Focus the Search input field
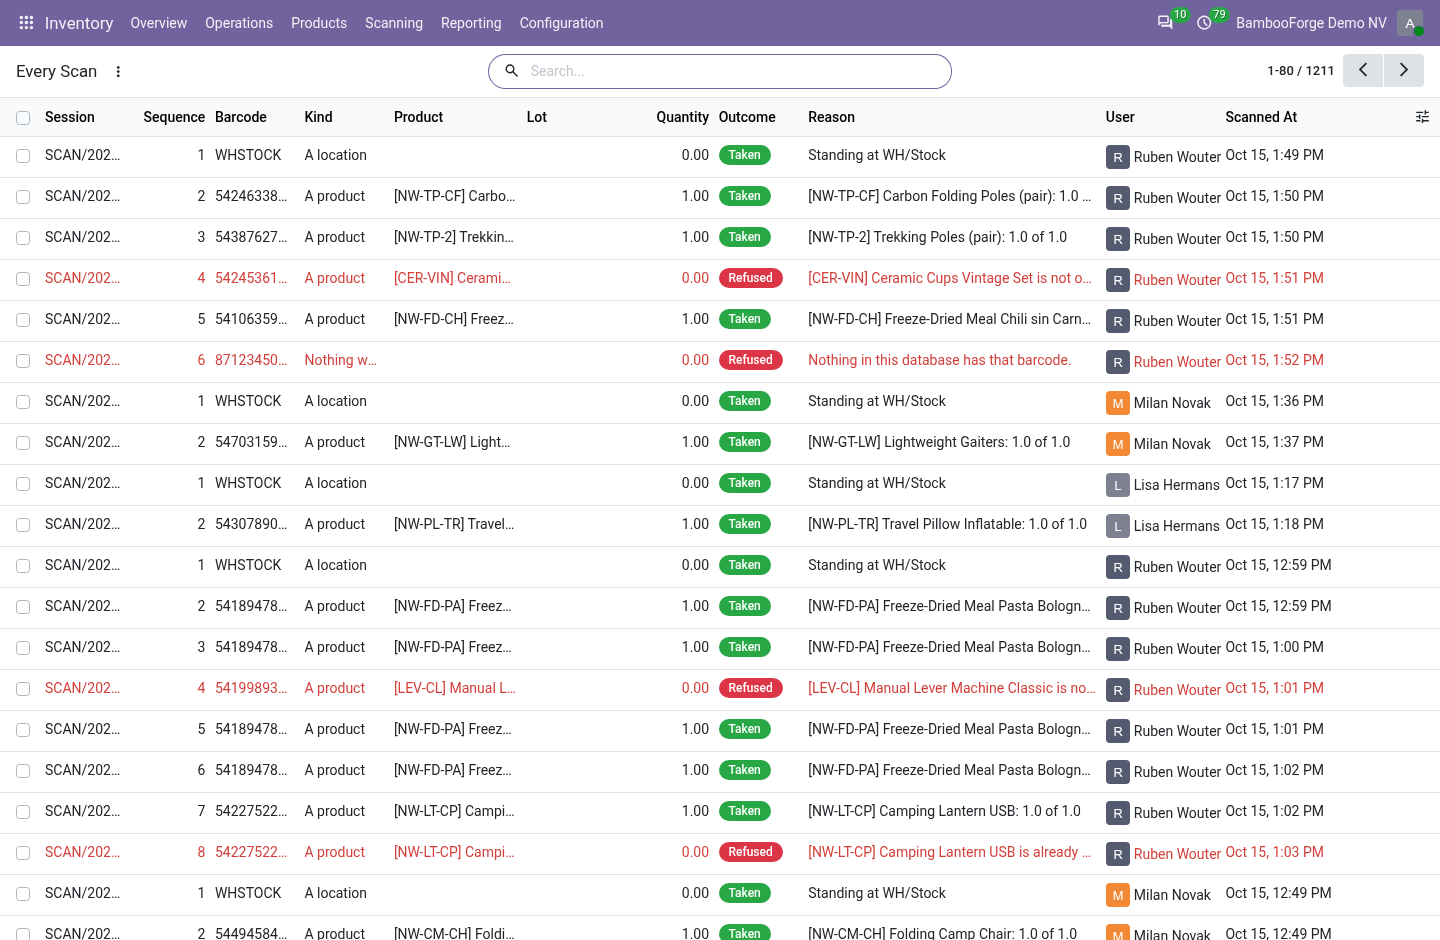1440x940 pixels. pyautogui.click(x=735, y=71)
